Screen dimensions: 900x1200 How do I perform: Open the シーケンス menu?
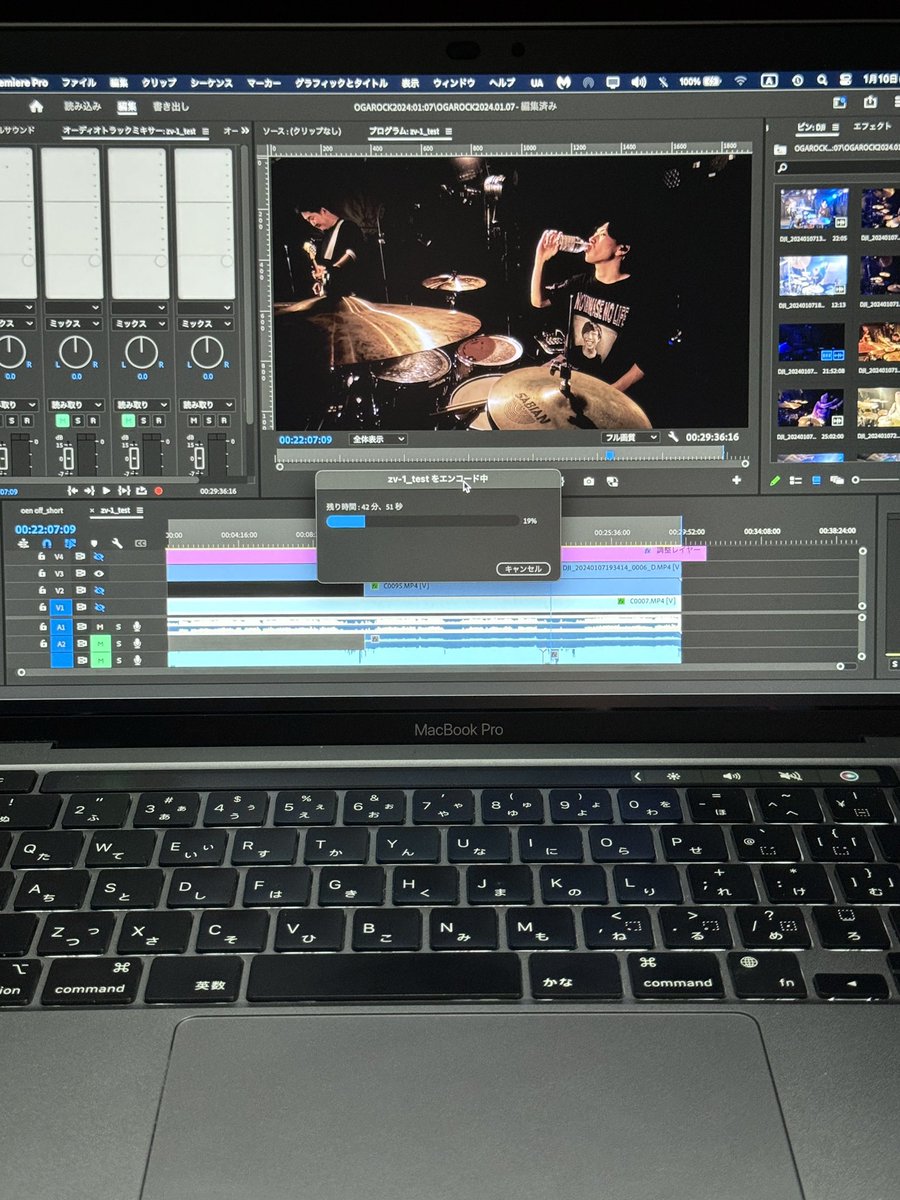pos(211,82)
